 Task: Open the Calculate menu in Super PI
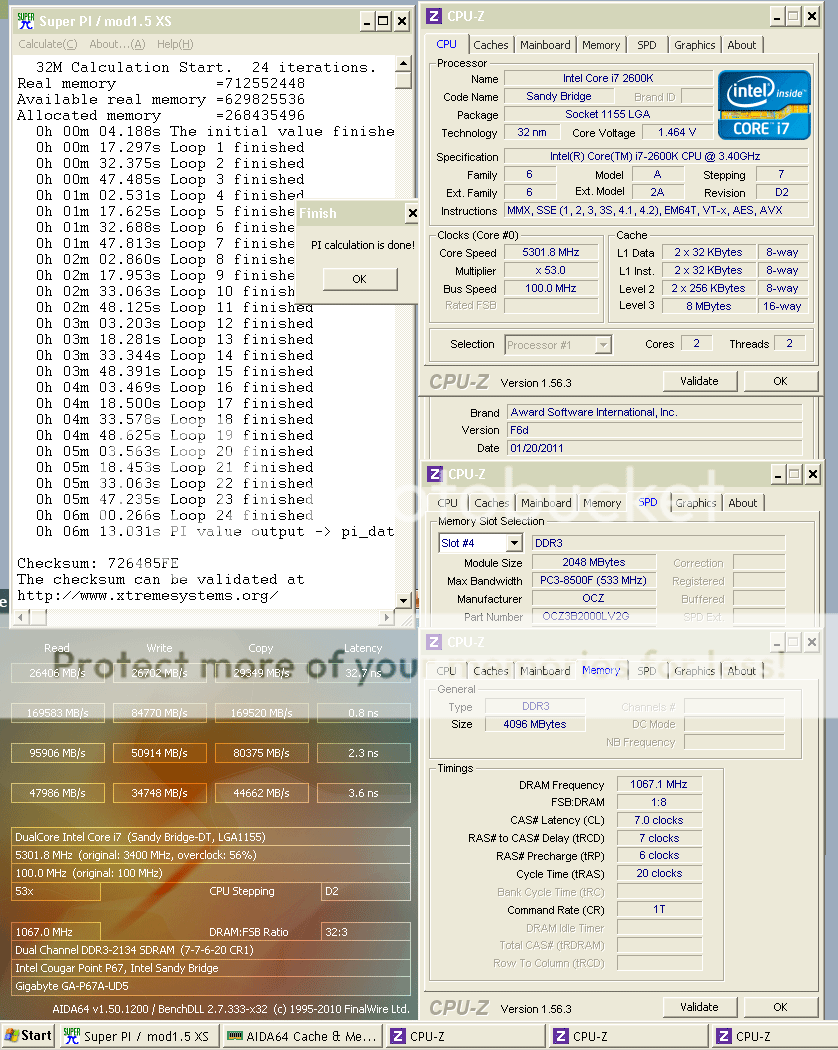(48, 44)
